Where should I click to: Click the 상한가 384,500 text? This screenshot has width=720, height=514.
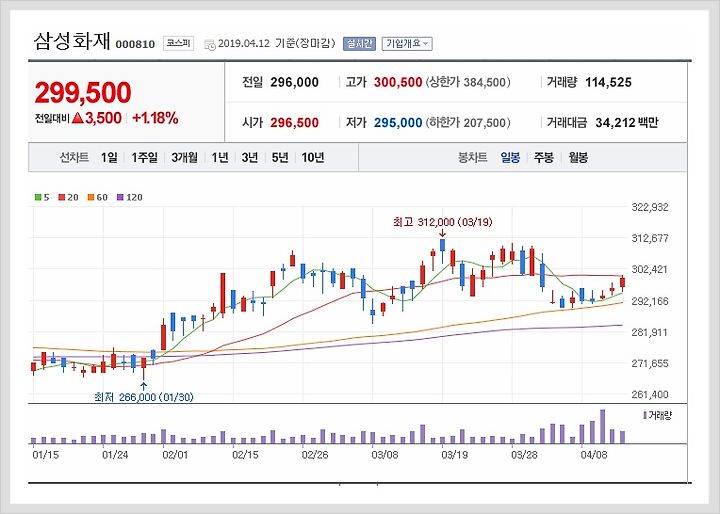pos(468,83)
